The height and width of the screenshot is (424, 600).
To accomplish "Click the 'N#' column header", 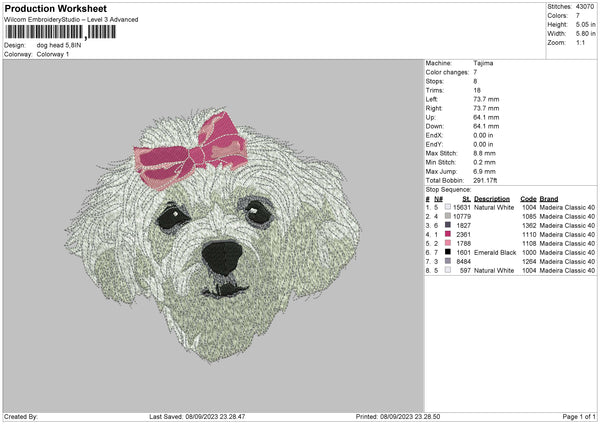I will (x=438, y=199).
